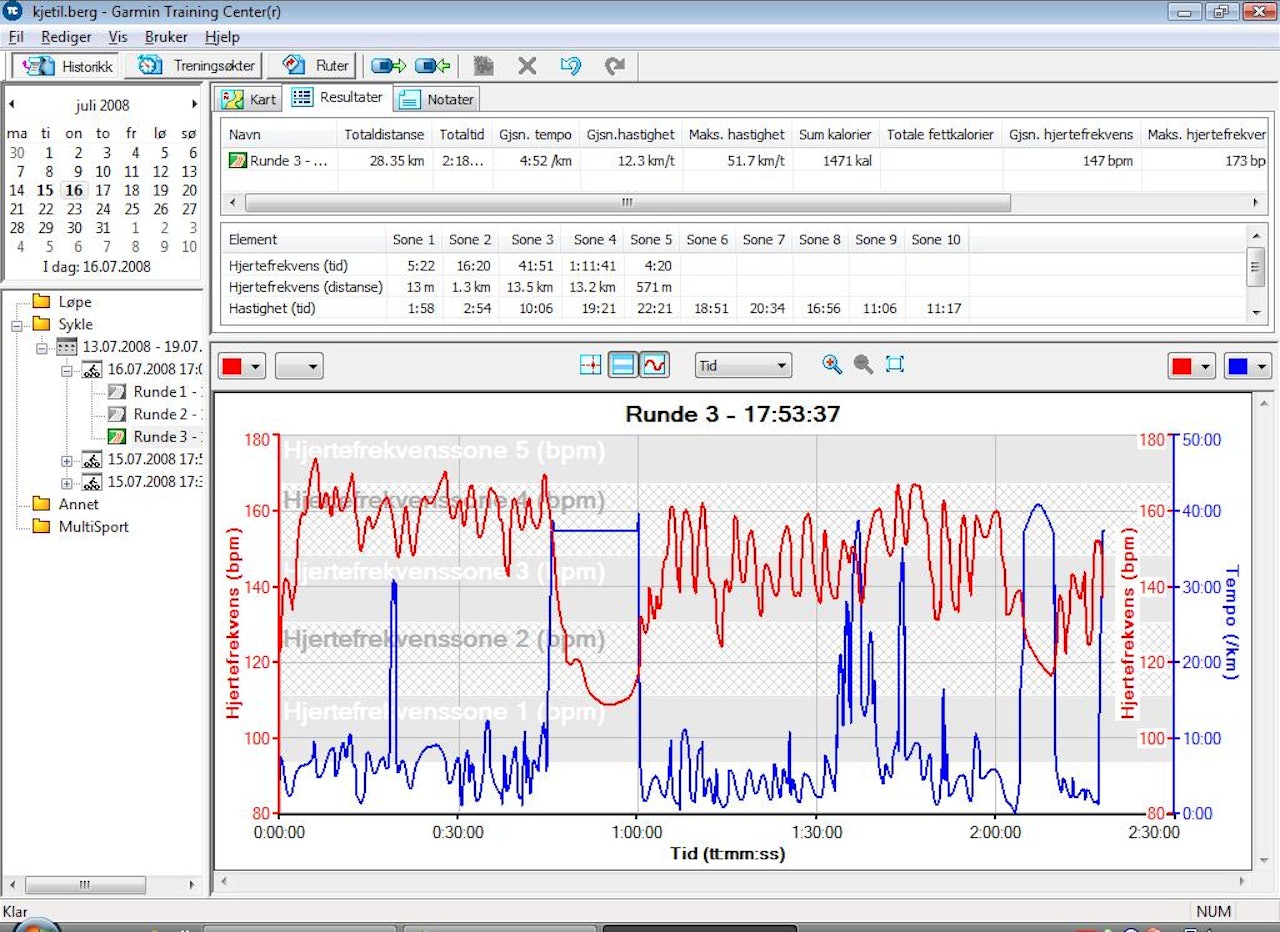Open the Tid x-axis dropdown
The height and width of the screenshot is (932, 1280).
pyautogui.click(x=743, y=366)
